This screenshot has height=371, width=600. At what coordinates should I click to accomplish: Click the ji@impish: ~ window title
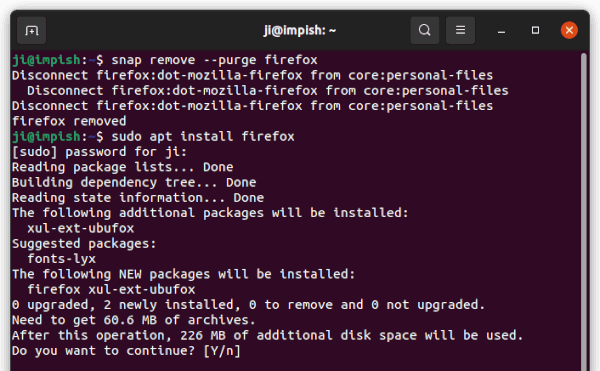(300, 30)
